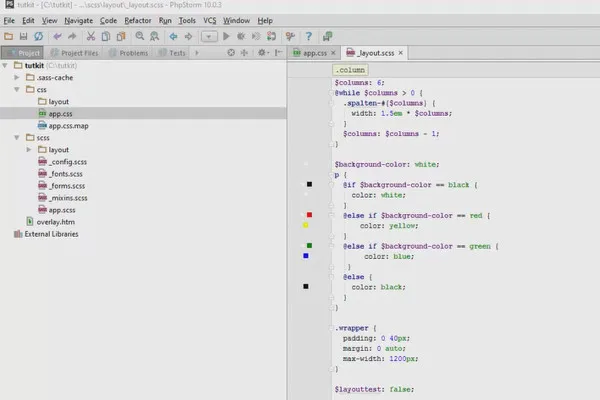Viewport: 600px width, 400px height.
Task: Click the toolbar icon right of Help
Action: [328, 36]
